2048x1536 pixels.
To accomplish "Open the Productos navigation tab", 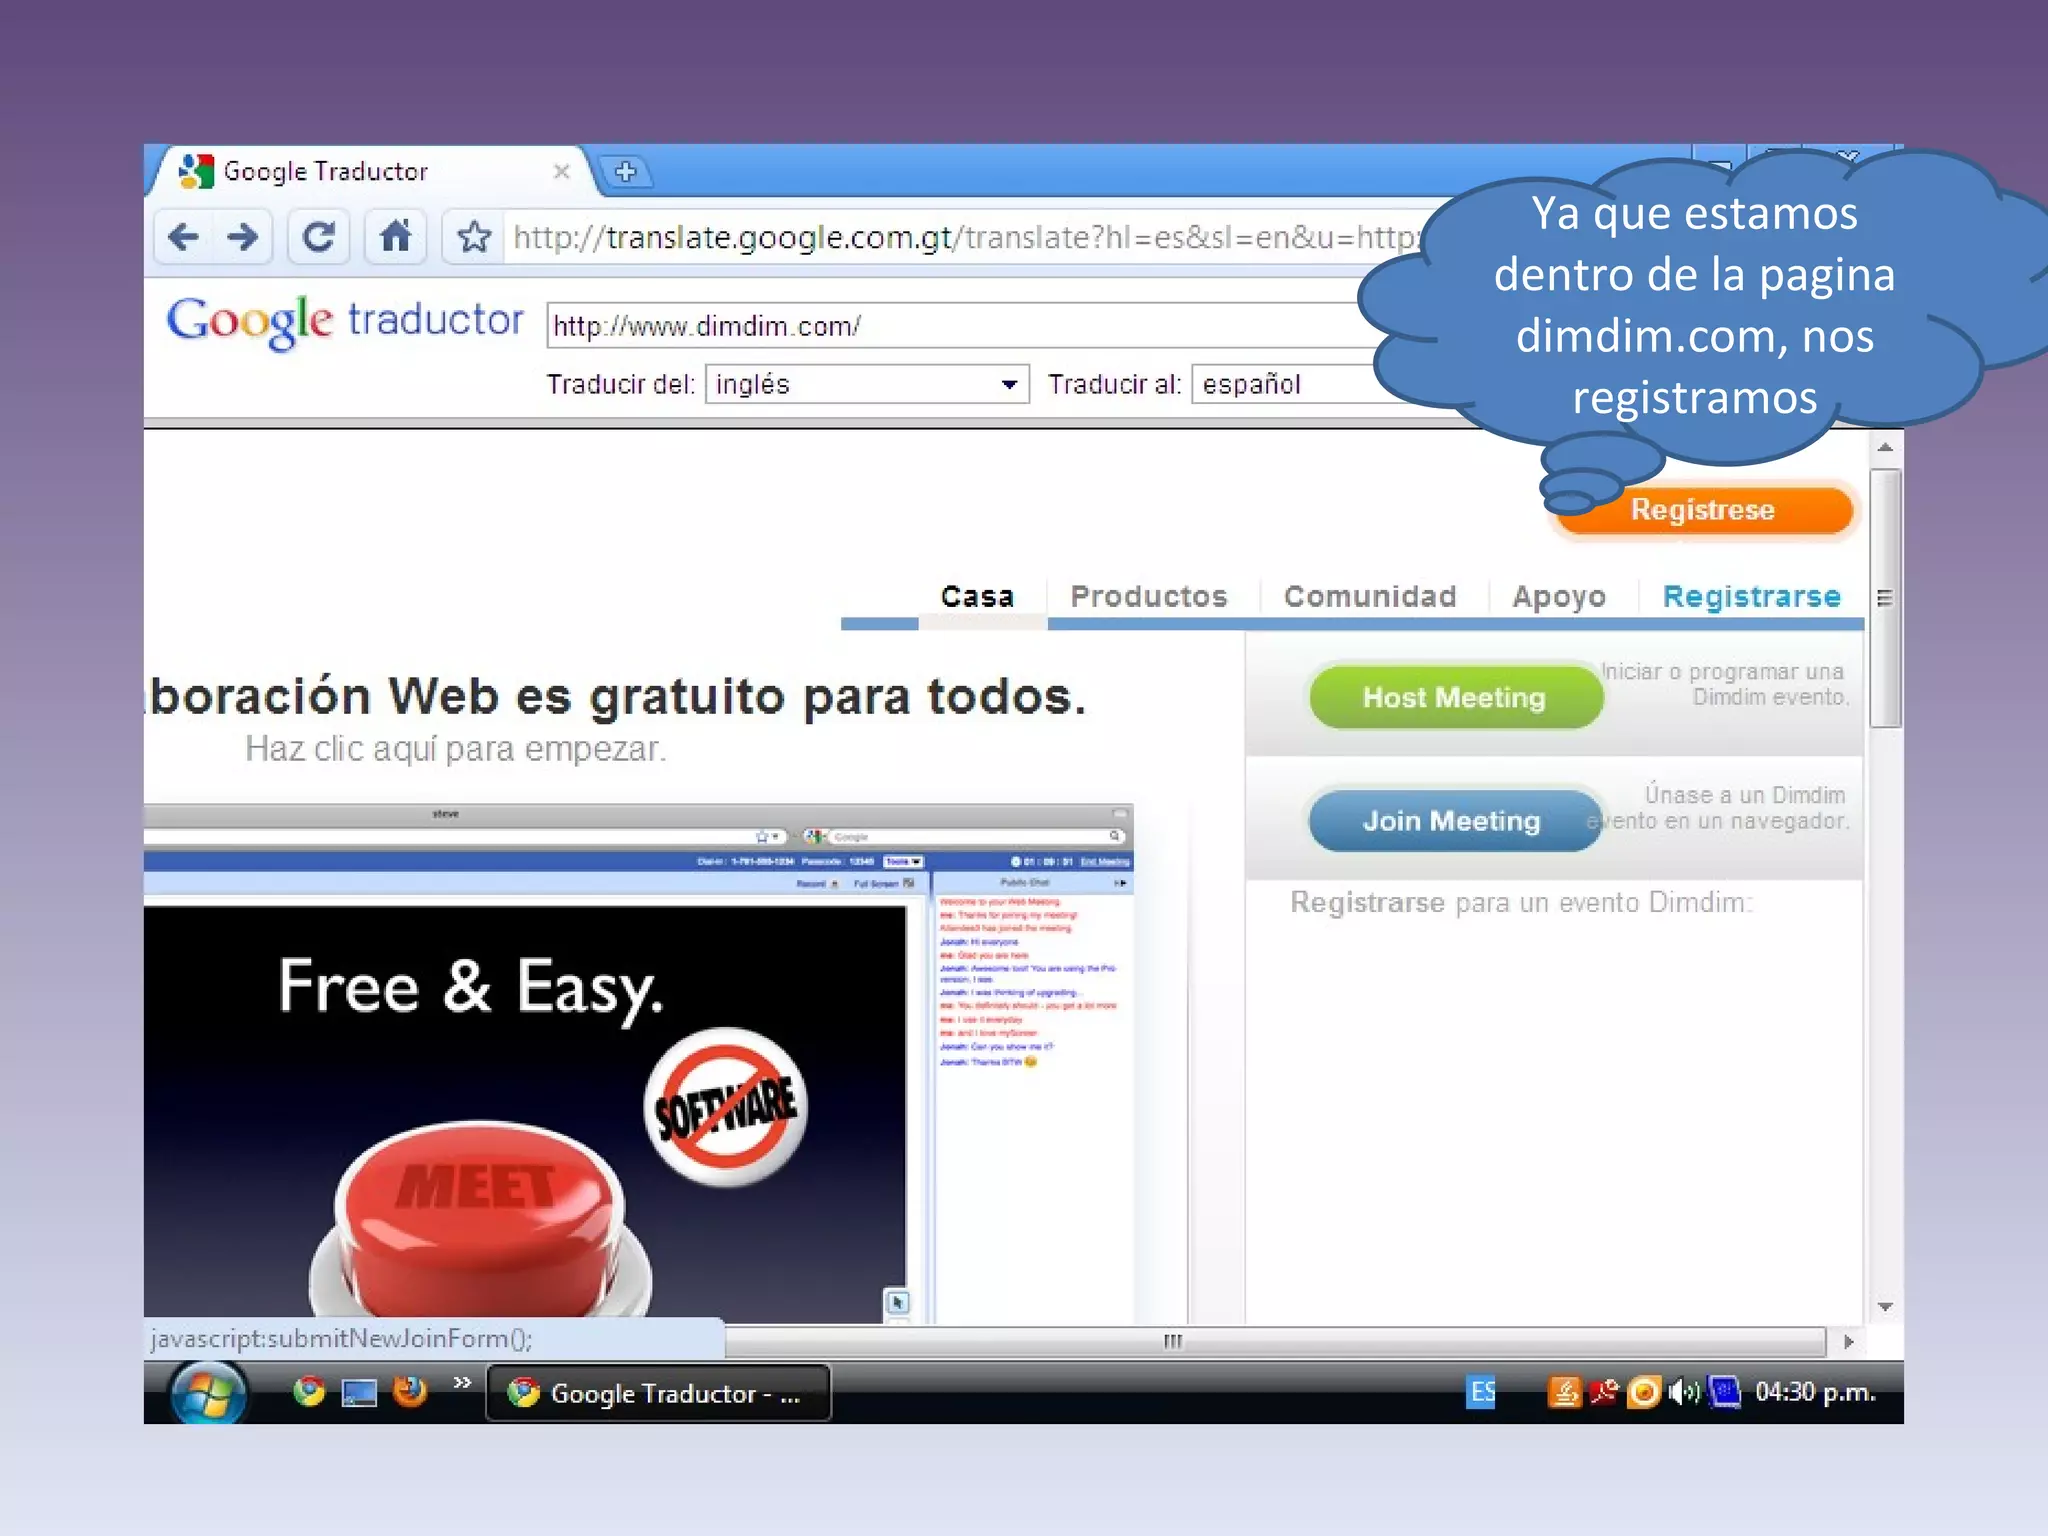I will (1149, 597).
